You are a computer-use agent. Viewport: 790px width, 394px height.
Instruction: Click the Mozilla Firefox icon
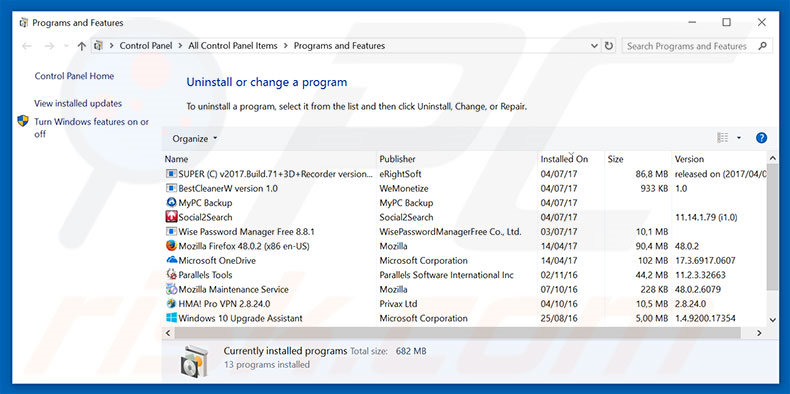click(171, 246)
